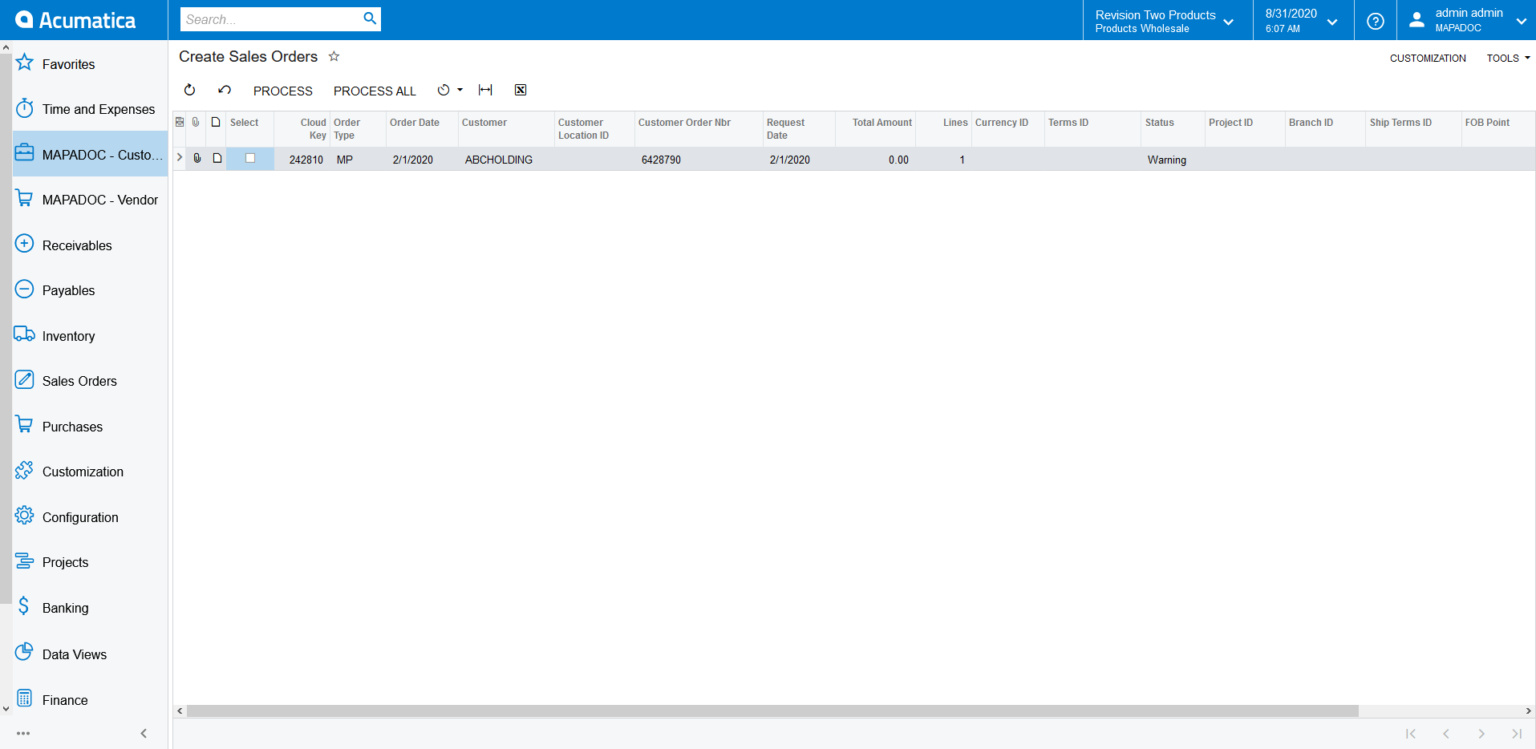Select the Sales Orders module in sidebar
Viewport: 1536px width, 749px height.
[x=80, y=381]
